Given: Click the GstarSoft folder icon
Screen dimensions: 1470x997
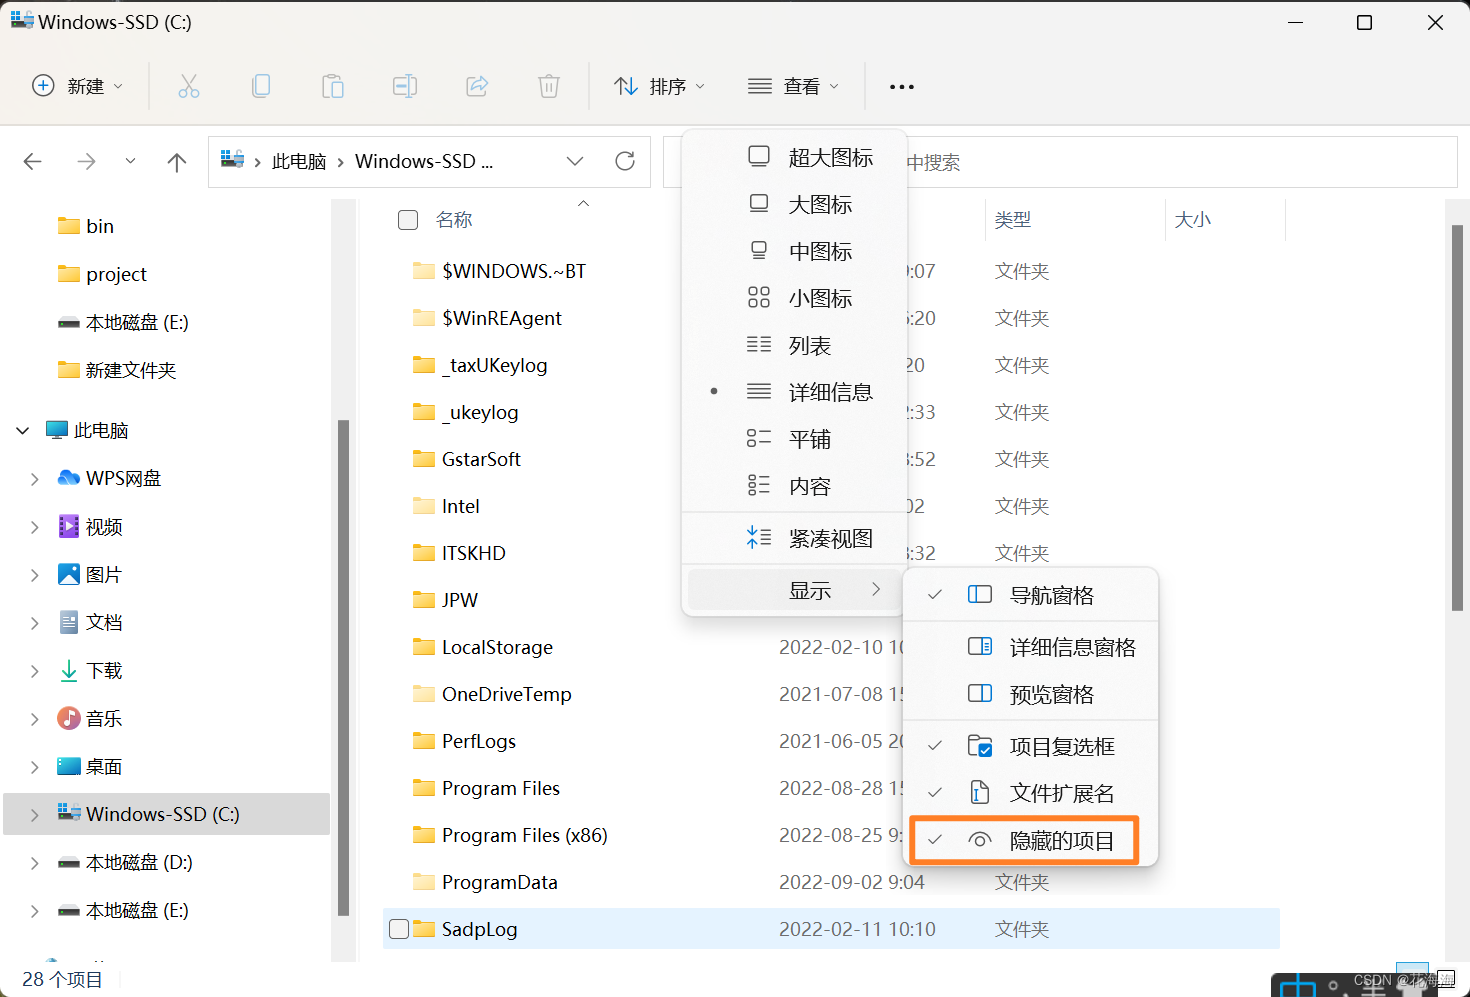Looking at the screenshot, I should click(x=424, y=459).
